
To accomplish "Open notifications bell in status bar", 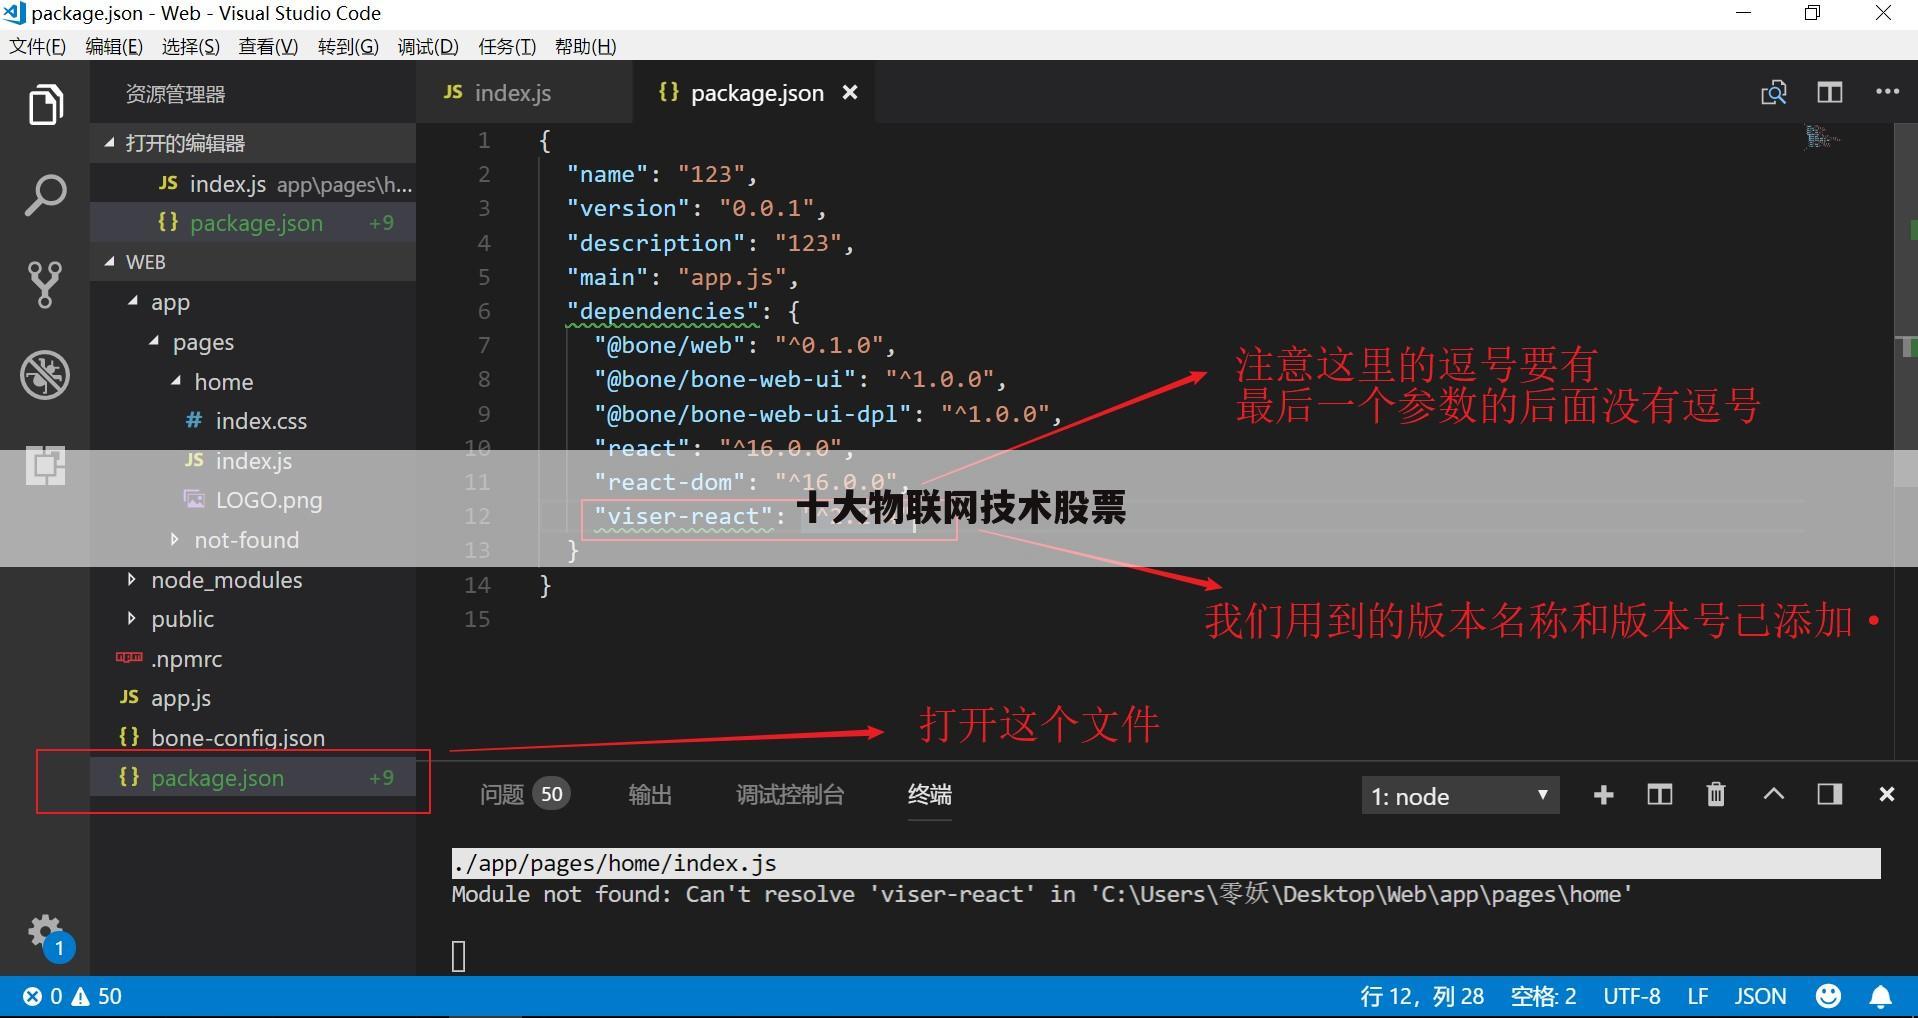I will point(1881,997).
